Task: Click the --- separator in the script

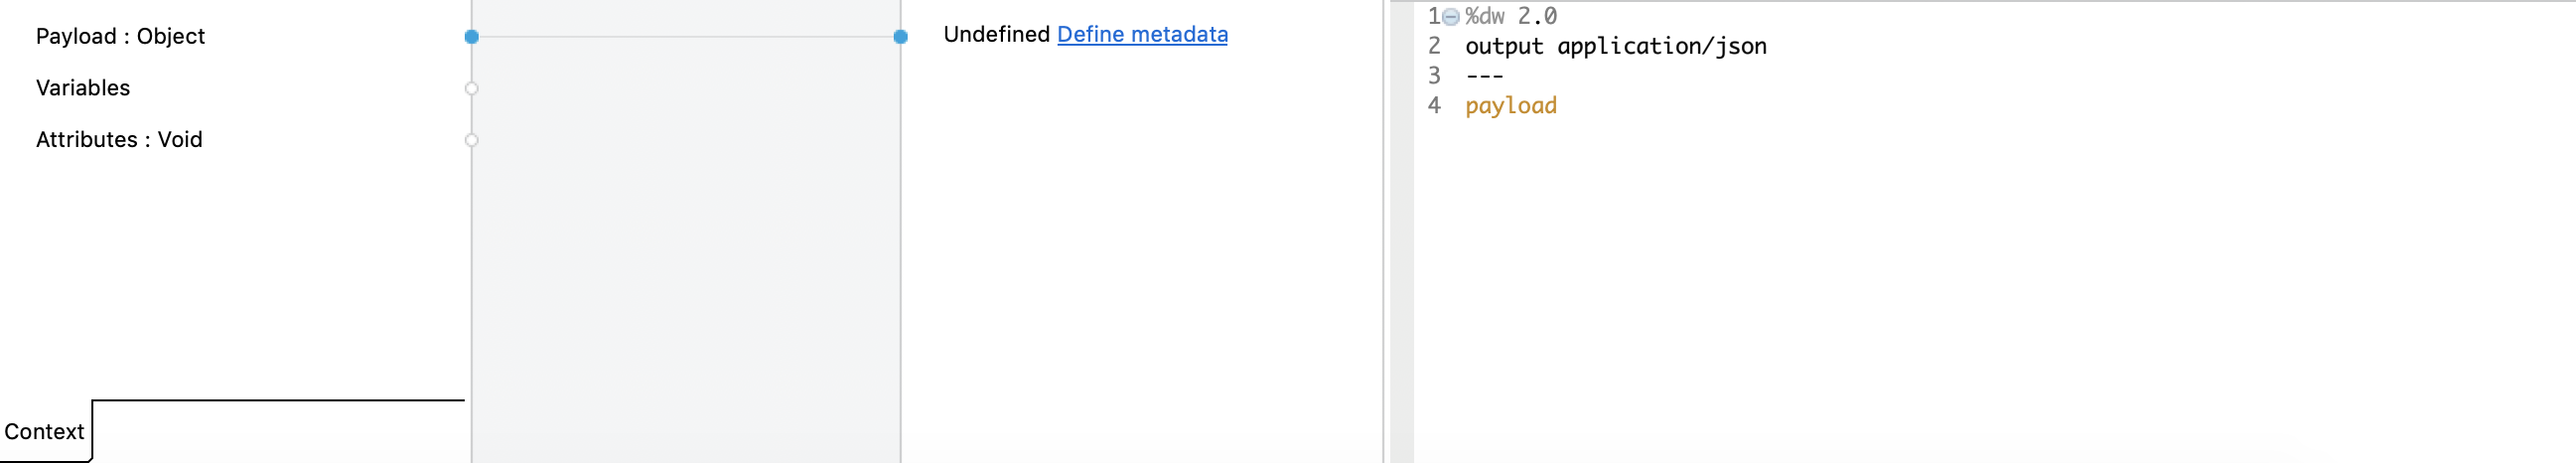Action: [x=1484, y=77]
